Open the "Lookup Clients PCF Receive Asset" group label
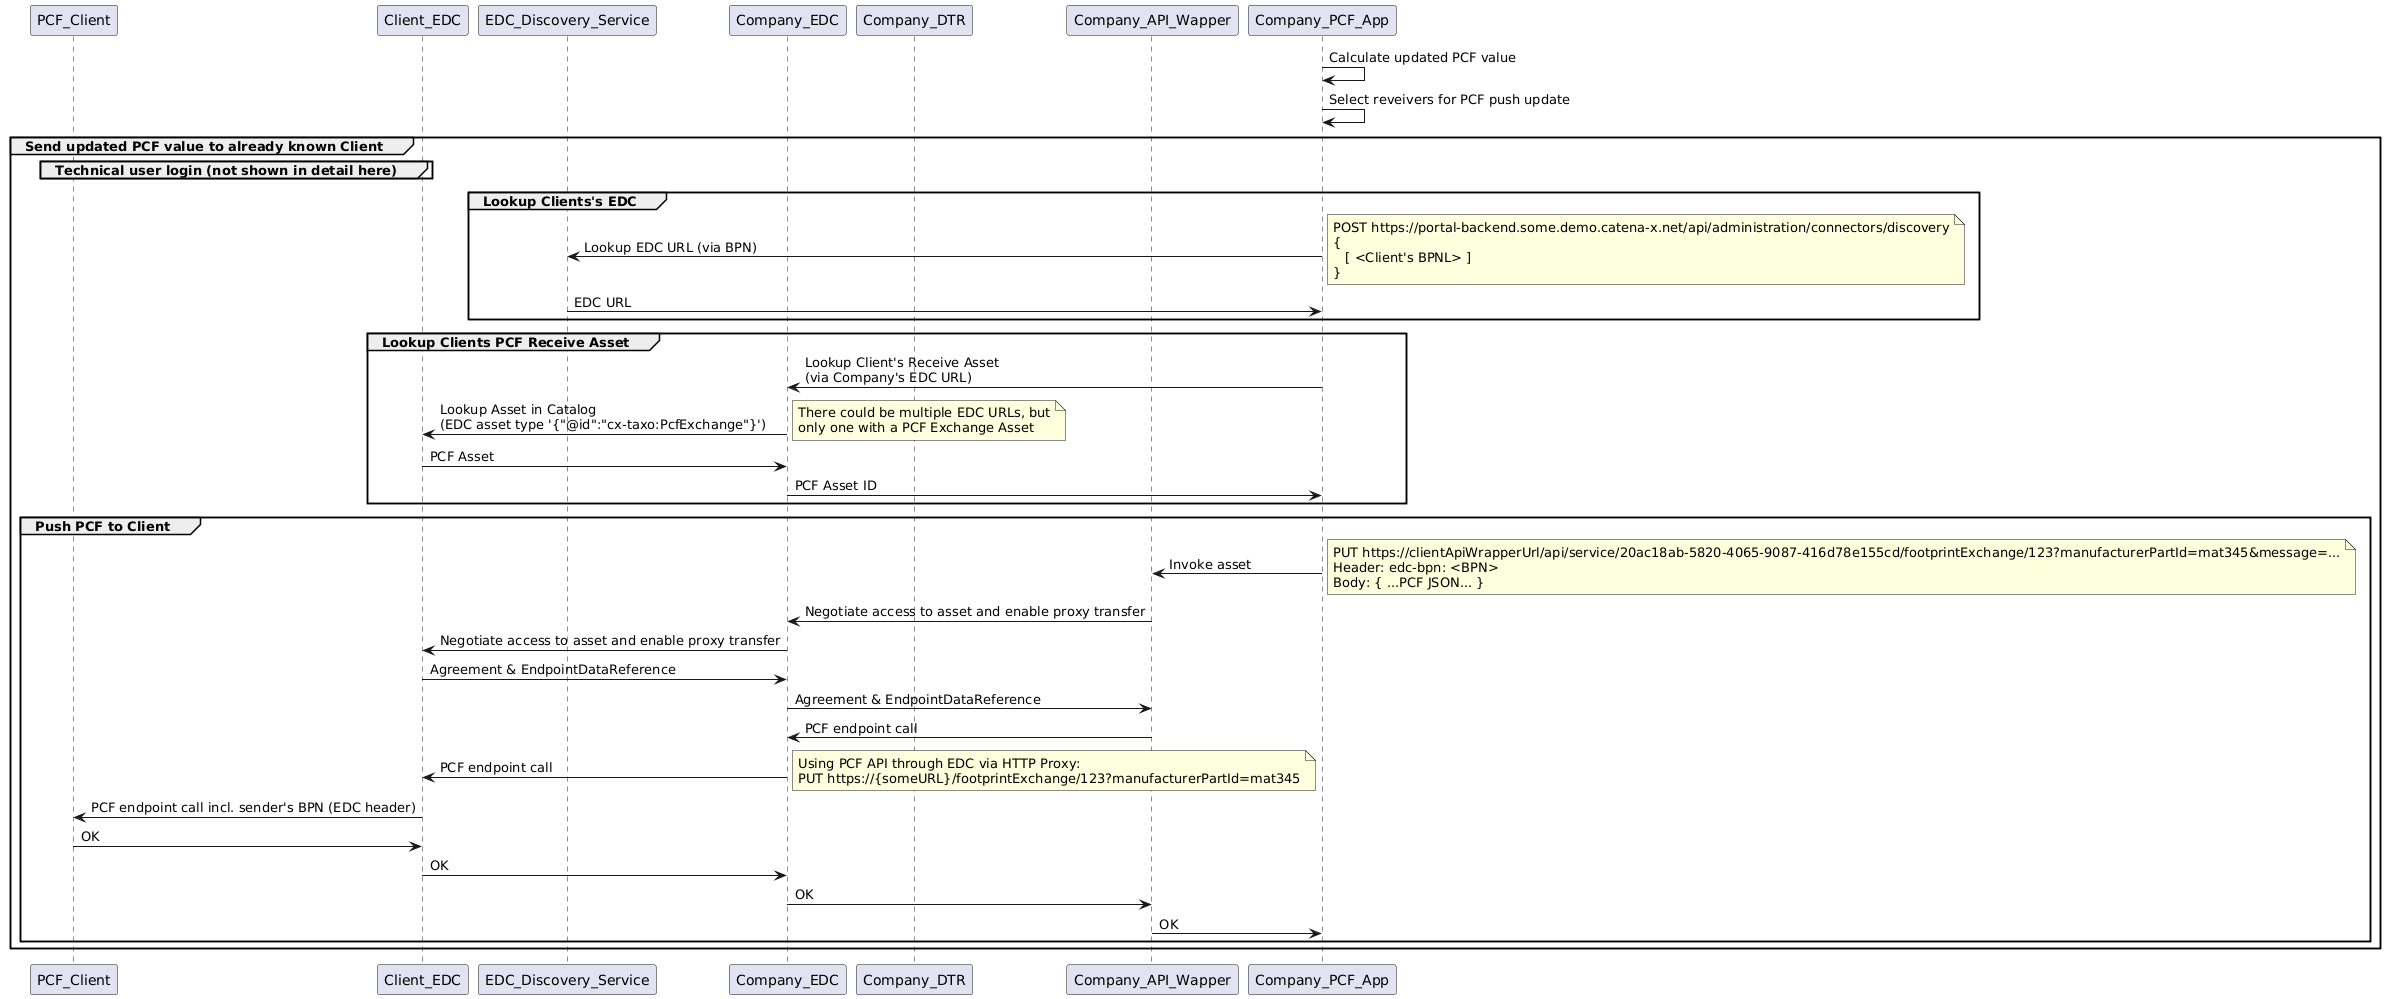Image resolution: width=2385 pixels, height=999 pixels. click(x=505, y=343)
